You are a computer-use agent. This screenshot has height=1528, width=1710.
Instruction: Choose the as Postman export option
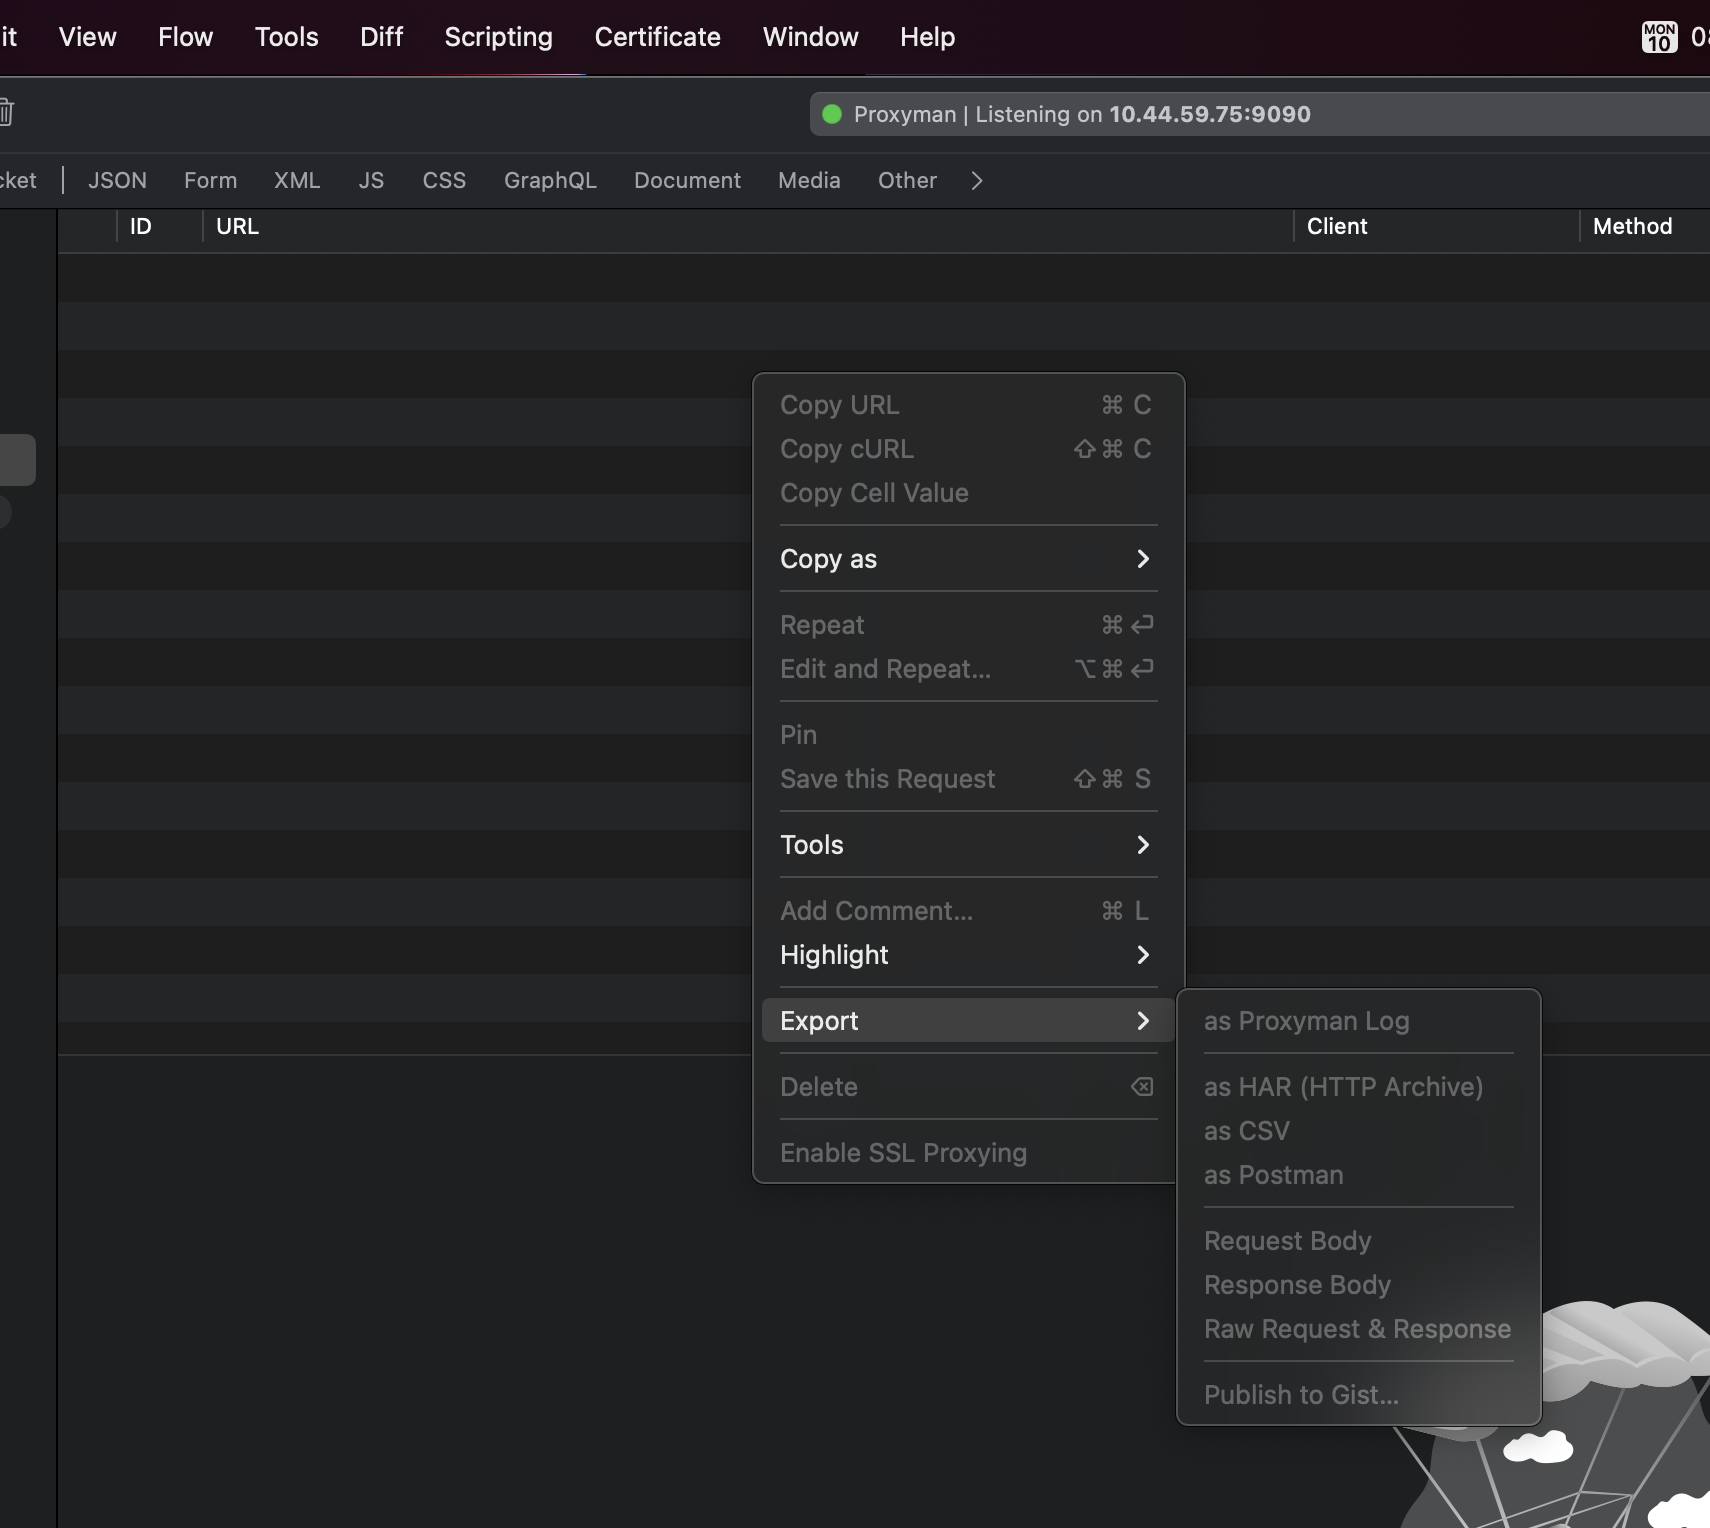click(1274, 1176)
